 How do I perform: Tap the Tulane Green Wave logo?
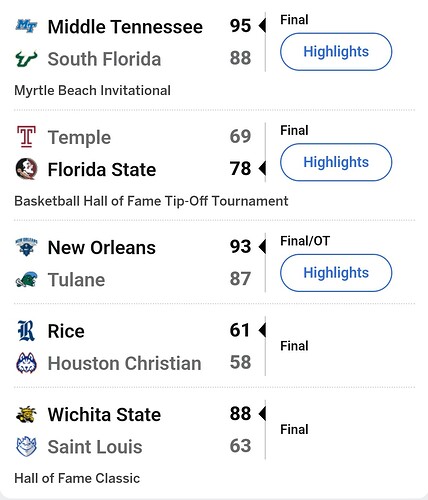coord(26,279)
